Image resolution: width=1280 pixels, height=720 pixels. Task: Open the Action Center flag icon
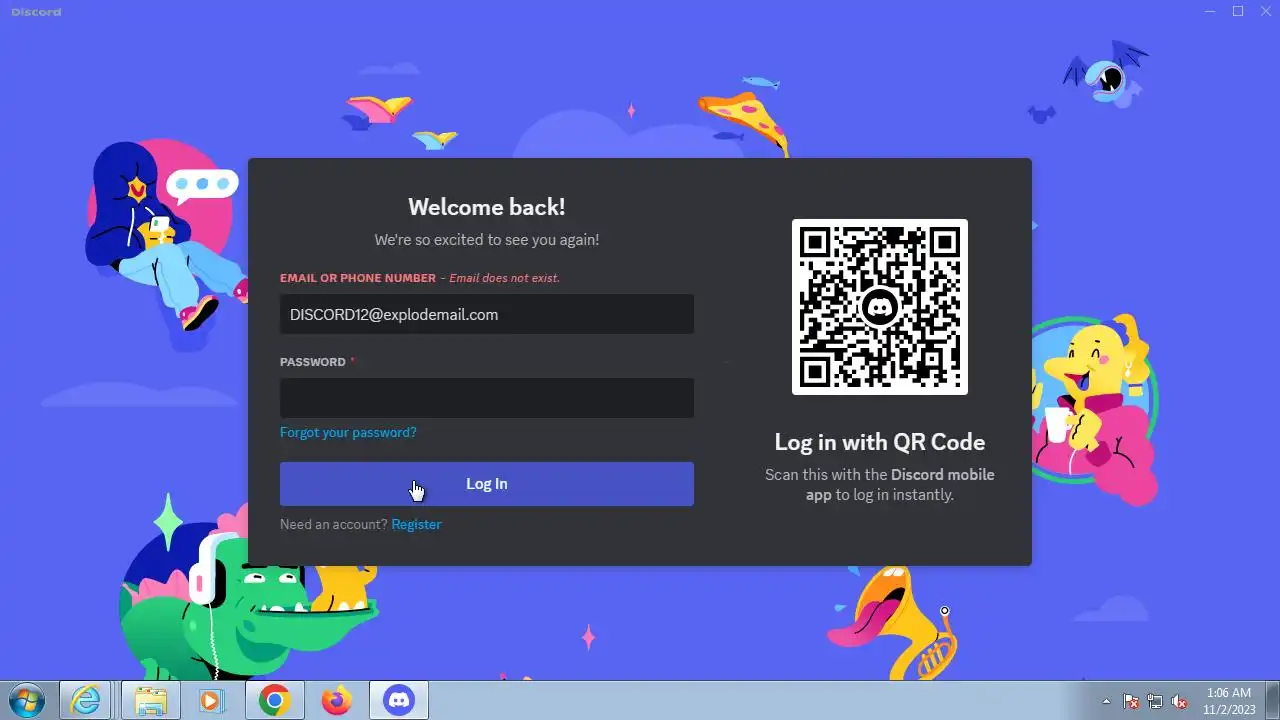(1132, 701)
